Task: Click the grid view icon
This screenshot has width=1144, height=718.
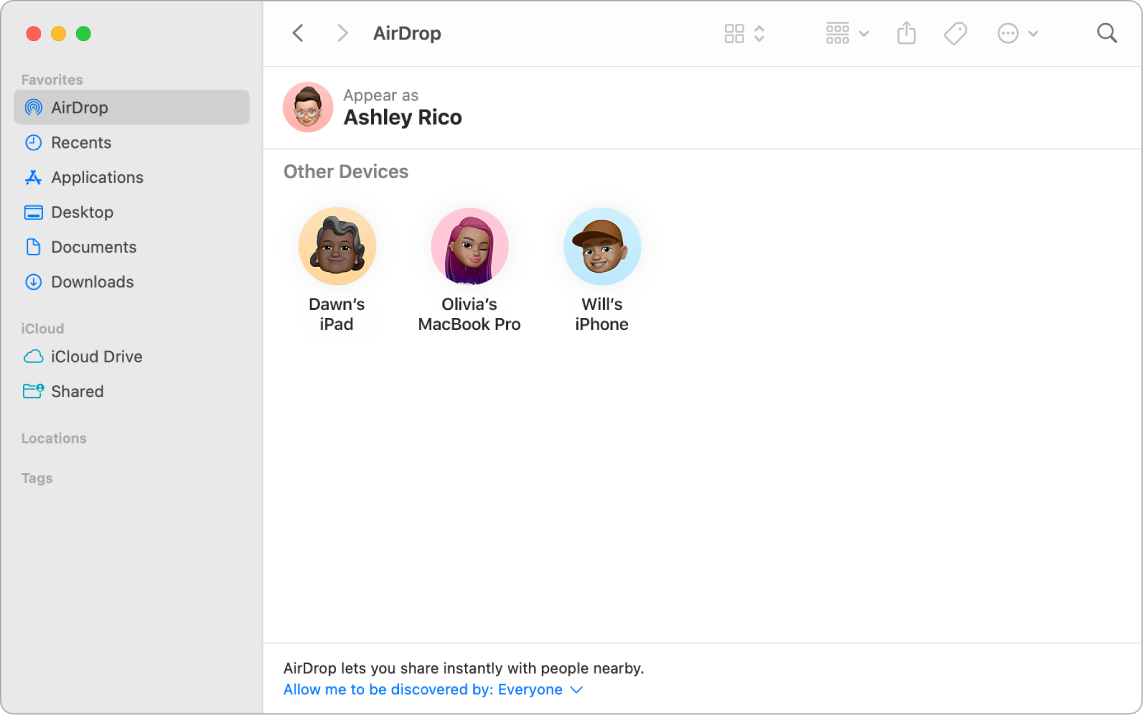Action: coord(733,32)
